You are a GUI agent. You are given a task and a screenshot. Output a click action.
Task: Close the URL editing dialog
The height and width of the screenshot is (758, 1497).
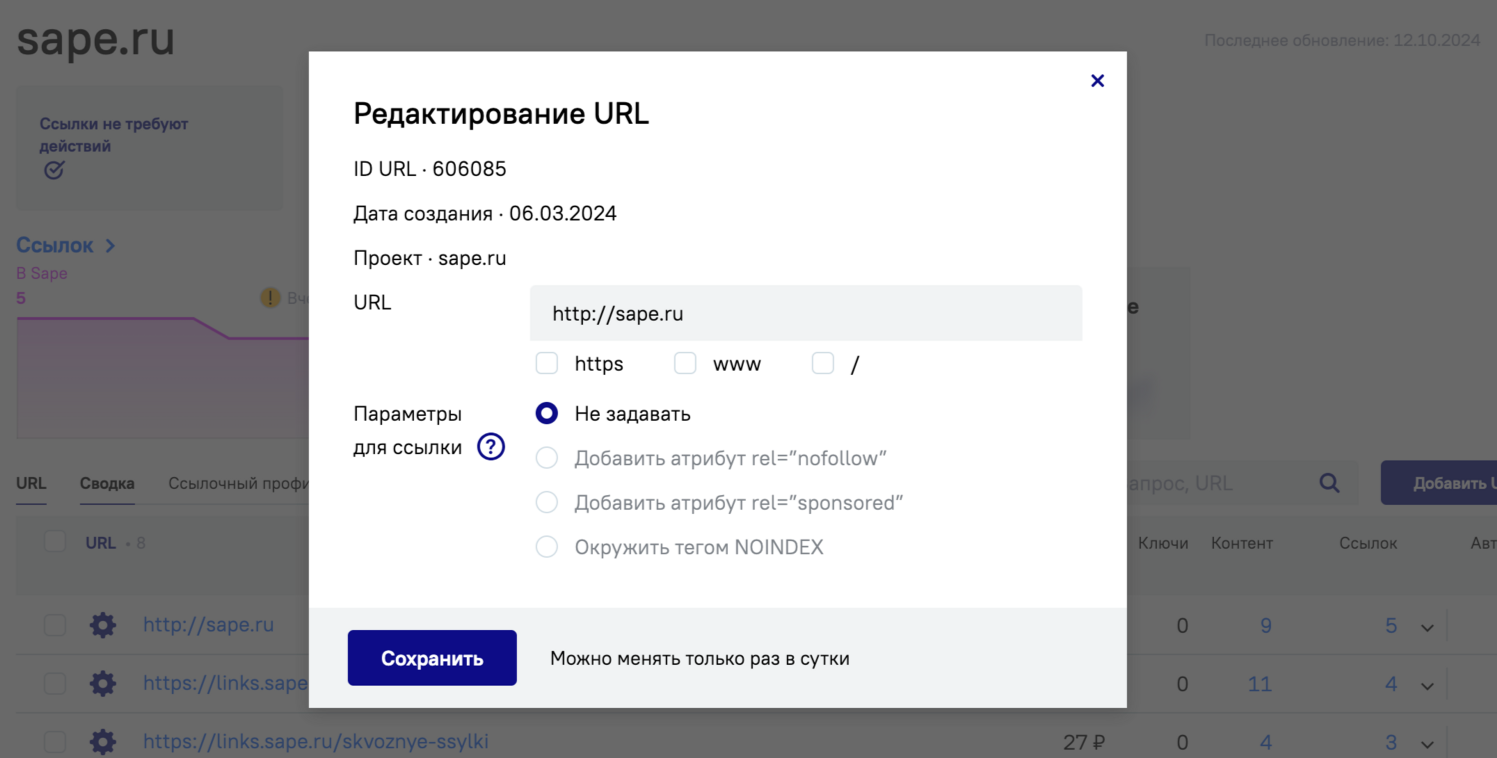click(x=1097, y=81)
